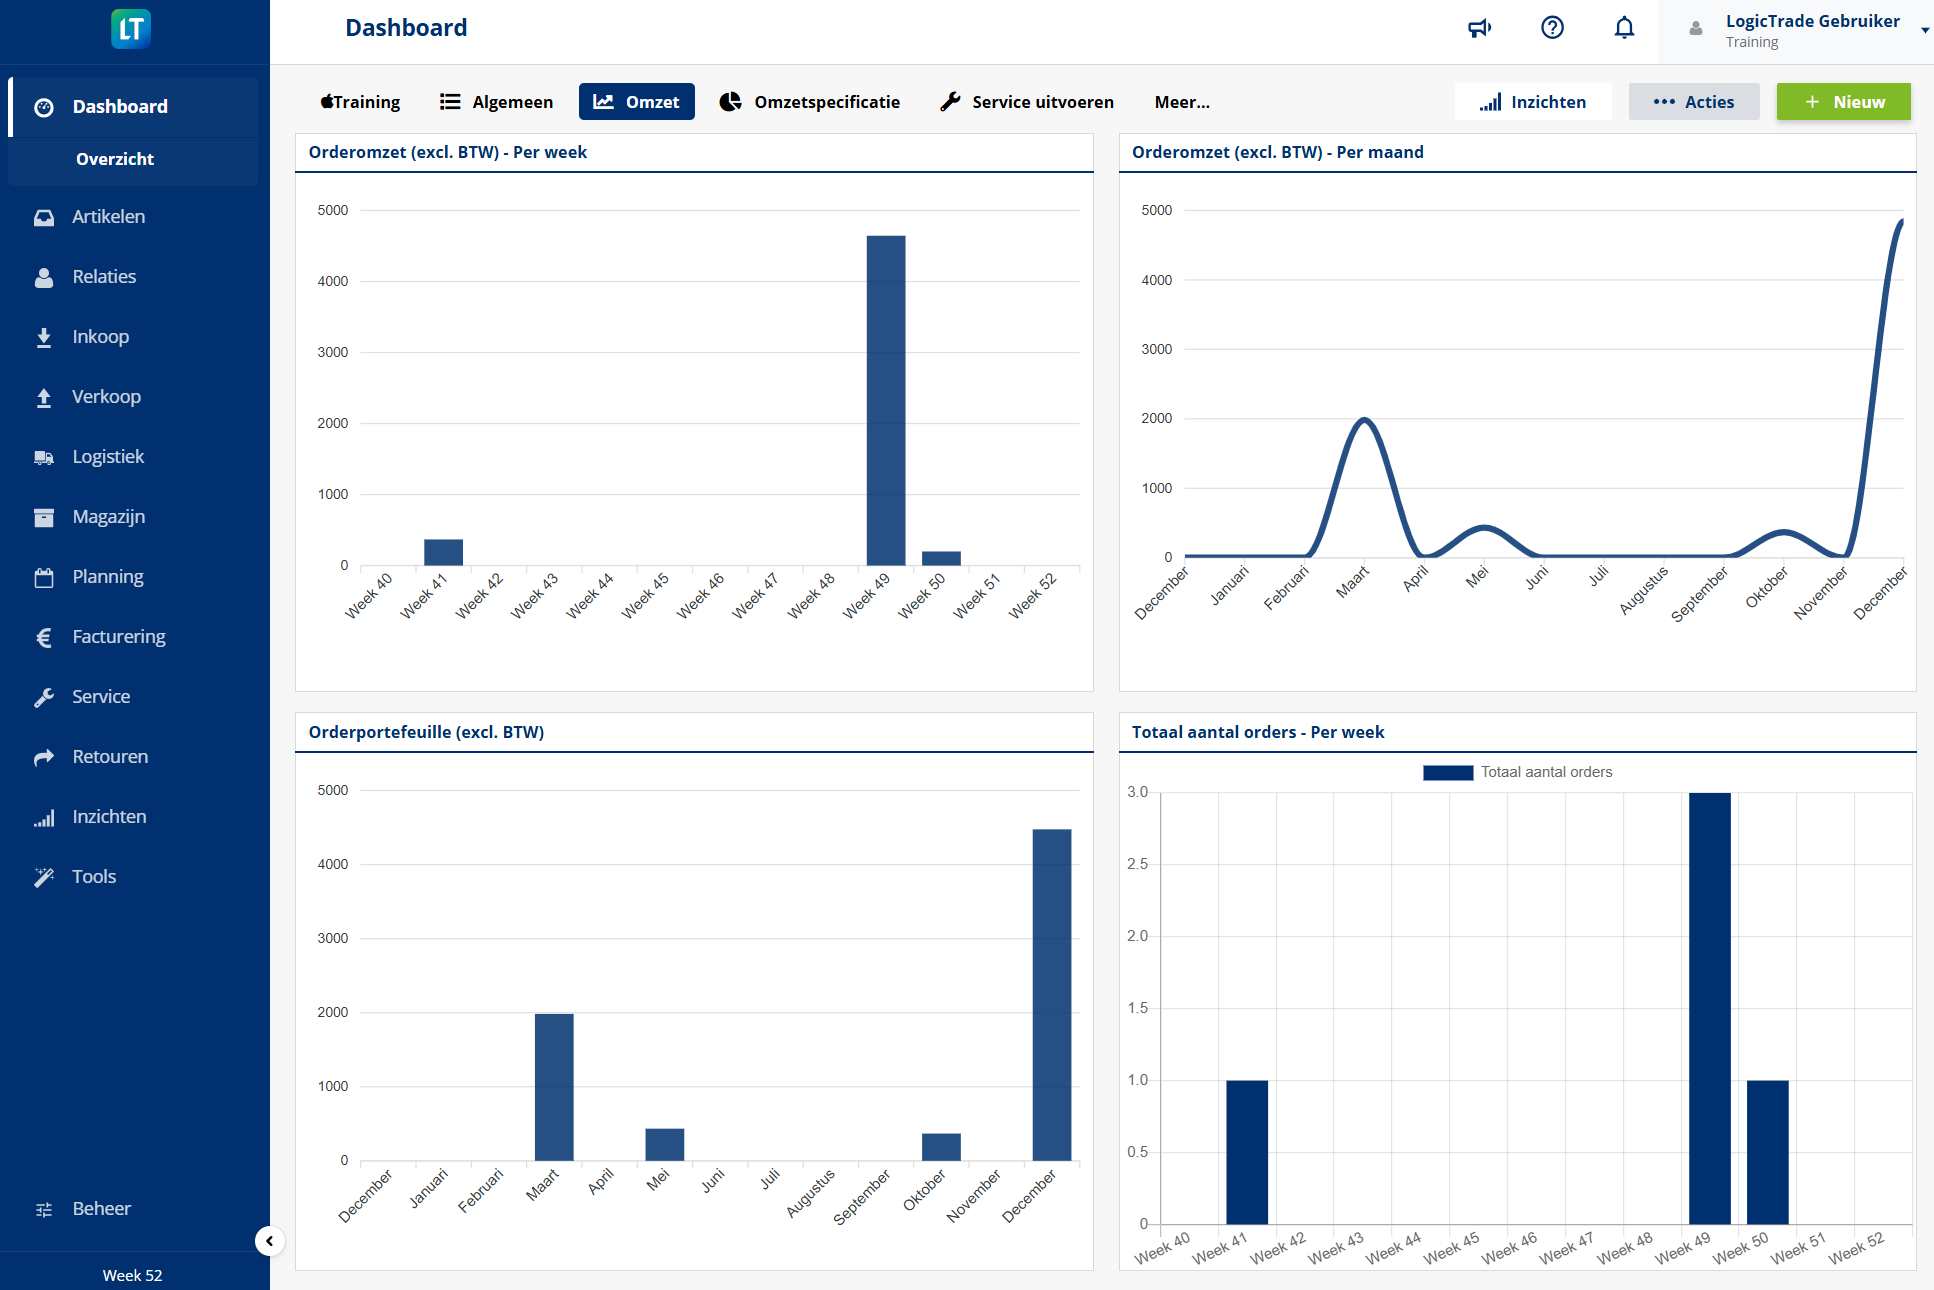The image size is (1934, 1290).
Task: Open the user account dropdown
Action: tap(1925, 28)
